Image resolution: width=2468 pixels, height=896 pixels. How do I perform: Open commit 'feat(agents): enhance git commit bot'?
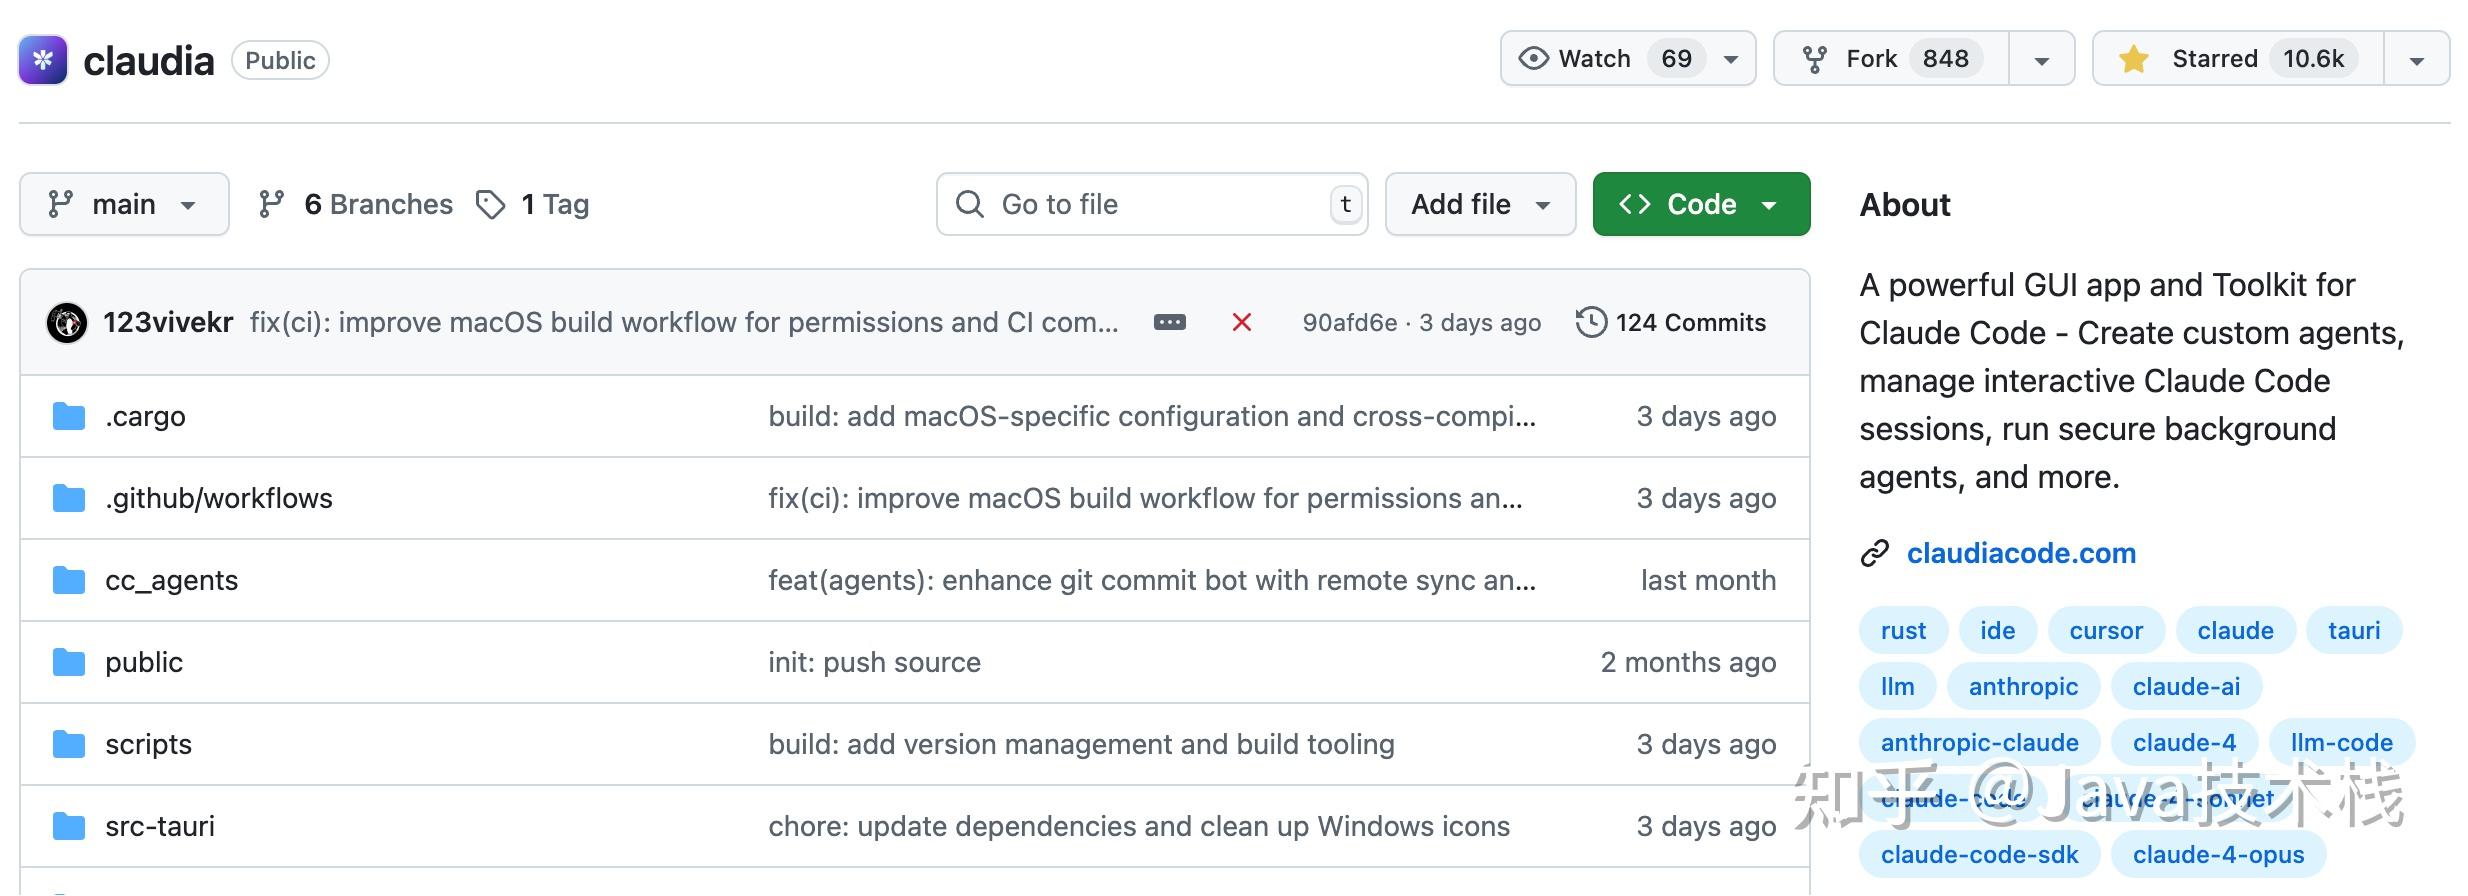[x=1152, y=580]
